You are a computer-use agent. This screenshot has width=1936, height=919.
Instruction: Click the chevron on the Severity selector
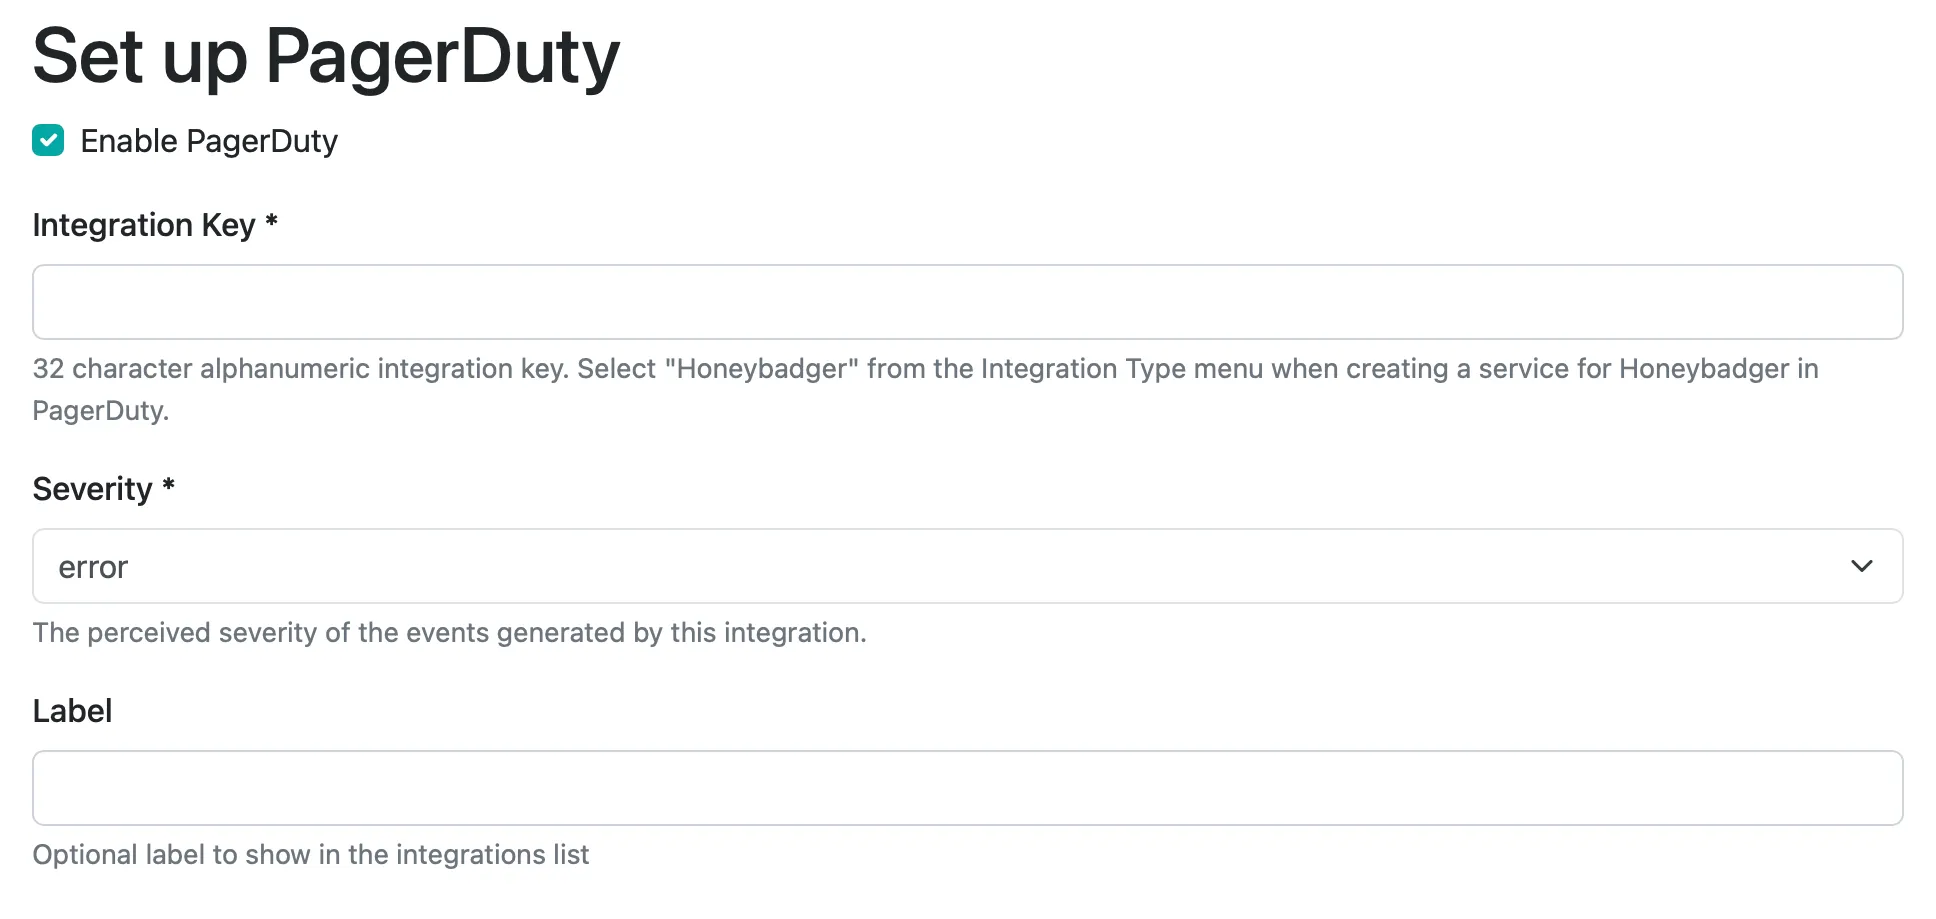tap(1862, 566)
